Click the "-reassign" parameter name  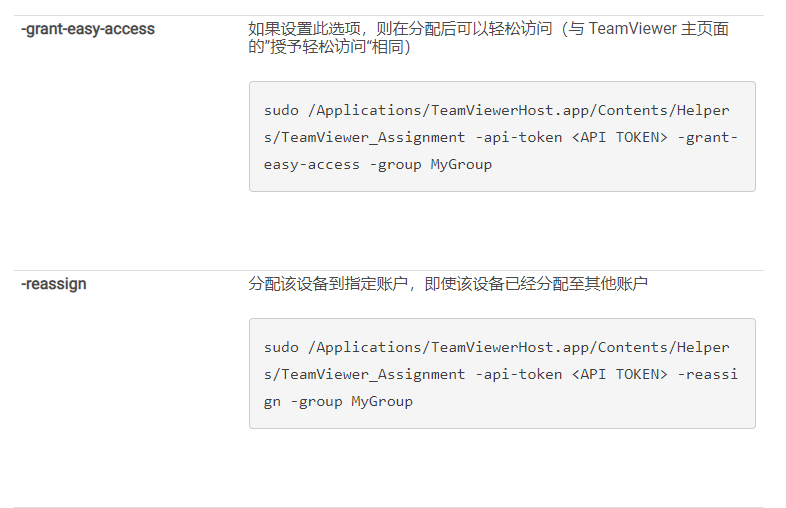[54, 284]
